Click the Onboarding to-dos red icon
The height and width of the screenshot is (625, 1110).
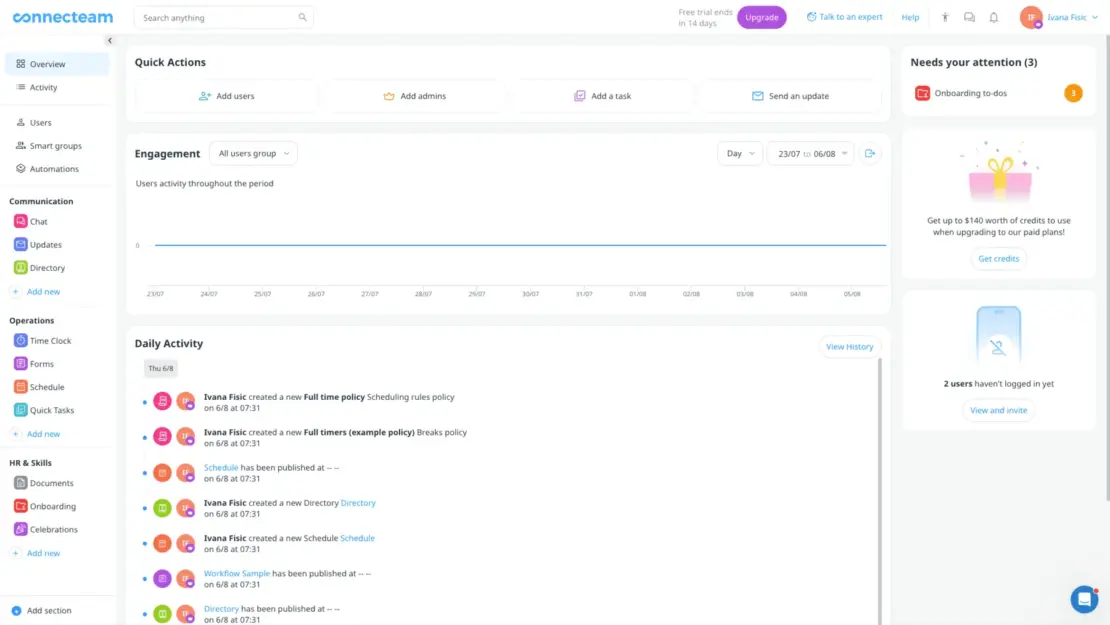922,93
